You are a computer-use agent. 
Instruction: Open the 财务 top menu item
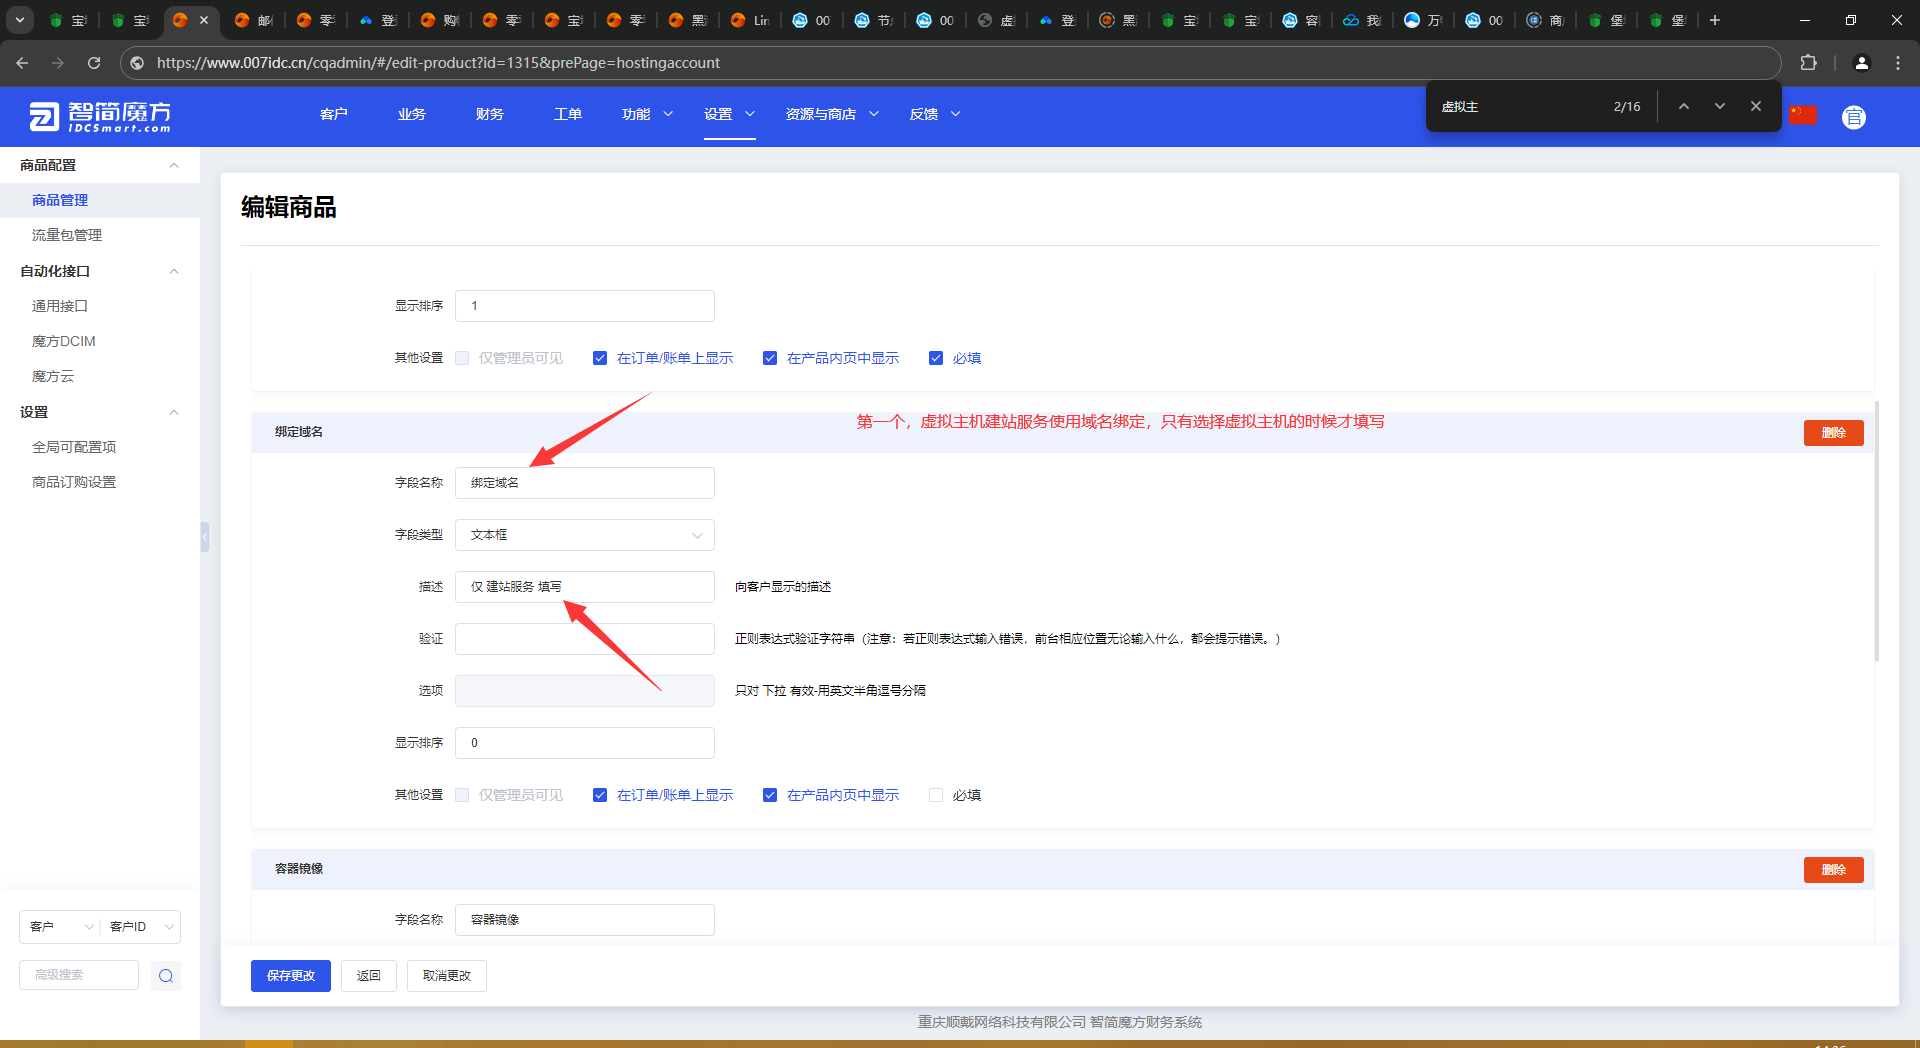click(490, 114)
